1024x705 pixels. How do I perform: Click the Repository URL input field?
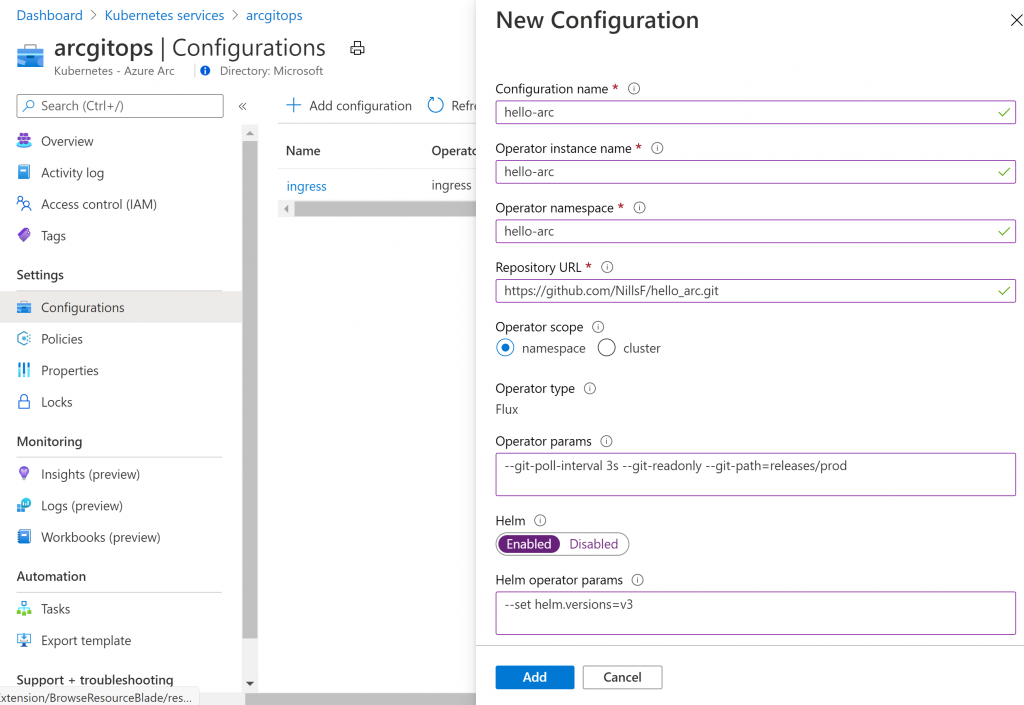click(x=756, y=290)
